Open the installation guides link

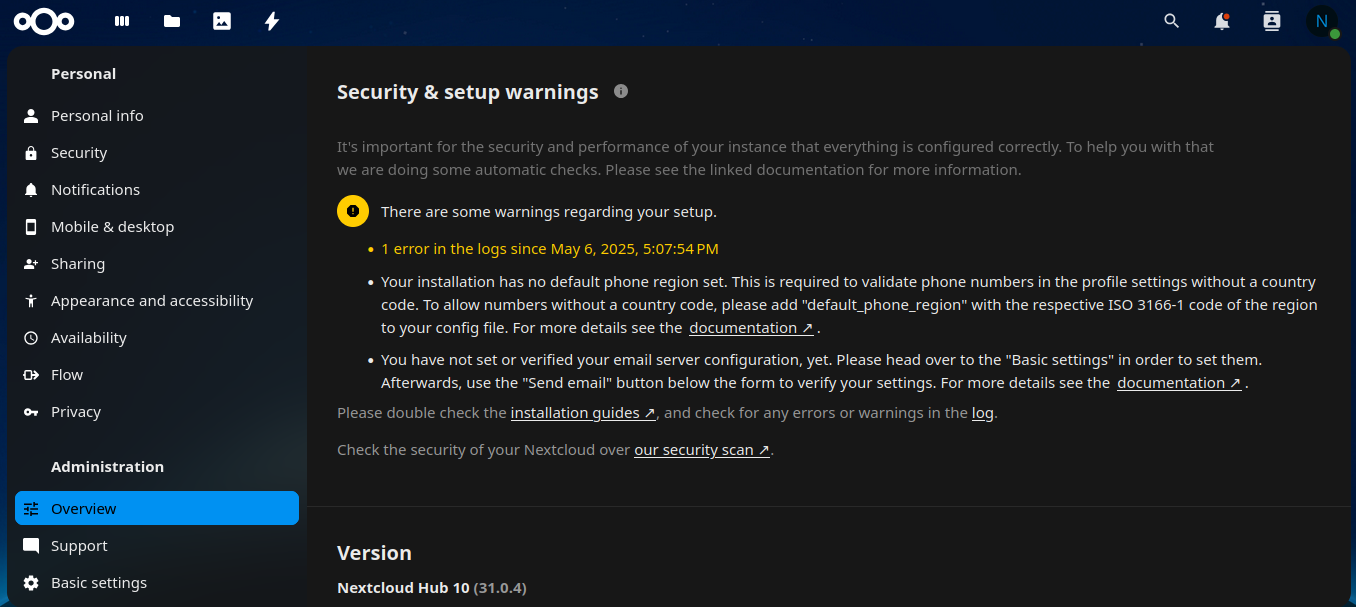(583, 413)
